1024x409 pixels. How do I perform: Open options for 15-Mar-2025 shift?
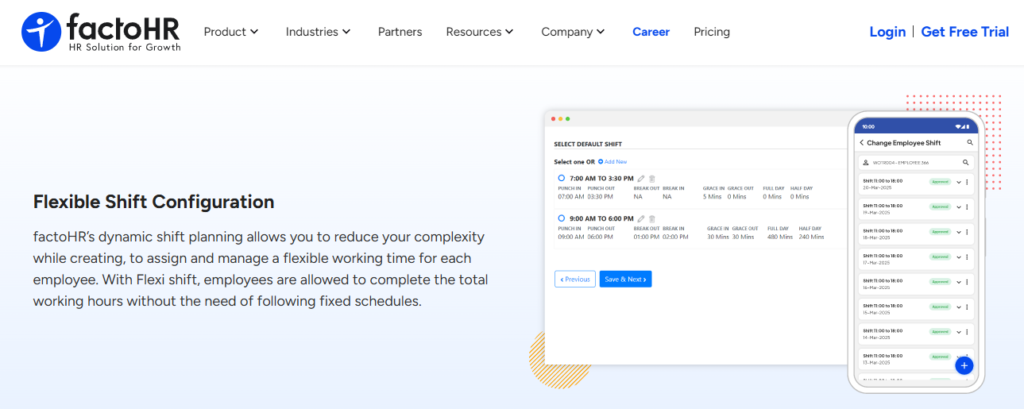[967, 306]
